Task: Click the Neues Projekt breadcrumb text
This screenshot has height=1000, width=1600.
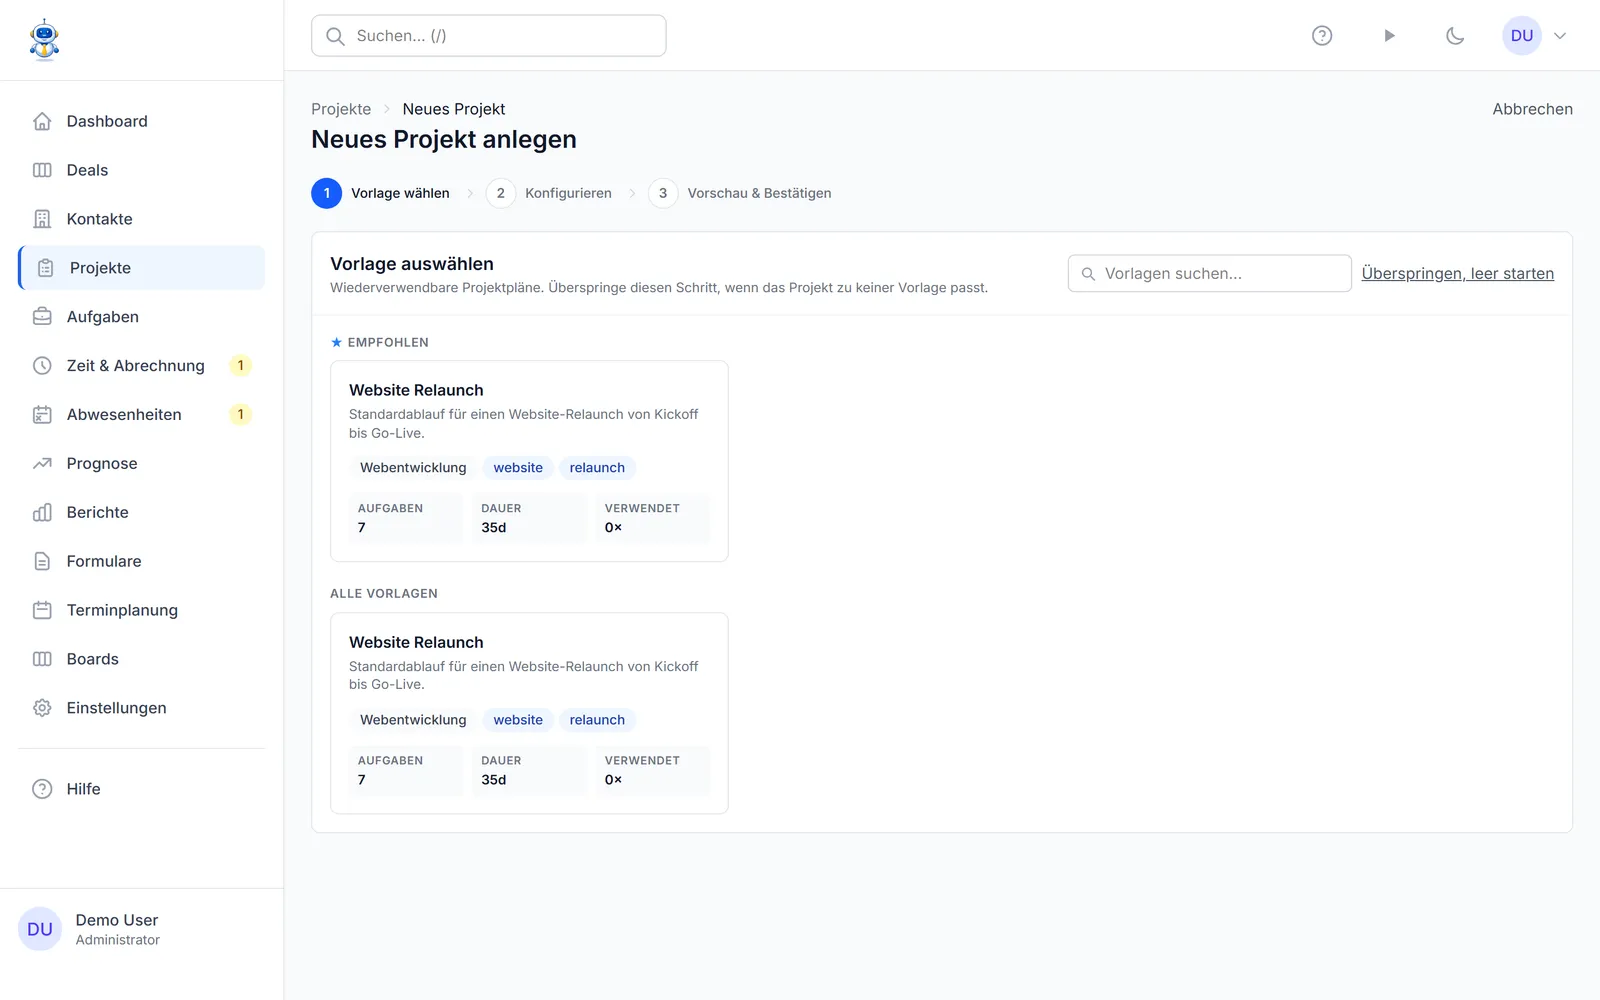Action: pyautogui.click(x=454, y=109)
